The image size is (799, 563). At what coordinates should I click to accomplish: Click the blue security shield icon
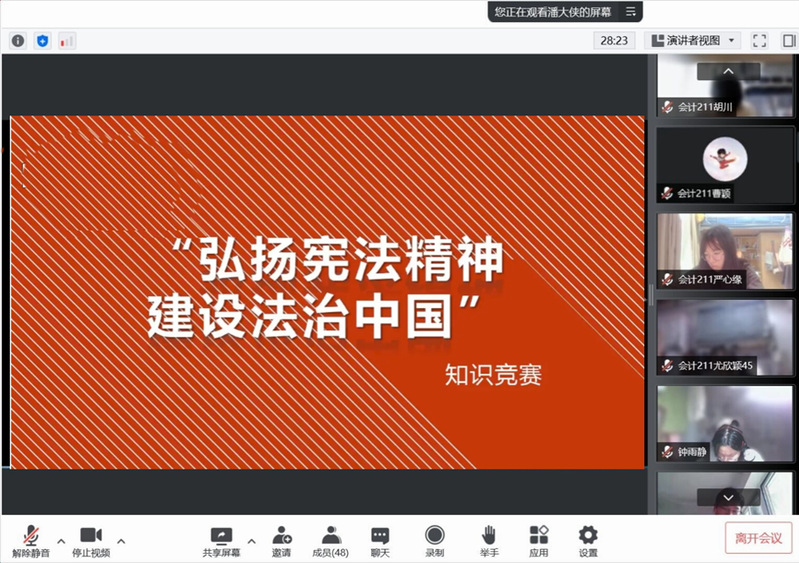tap(42, 41)
